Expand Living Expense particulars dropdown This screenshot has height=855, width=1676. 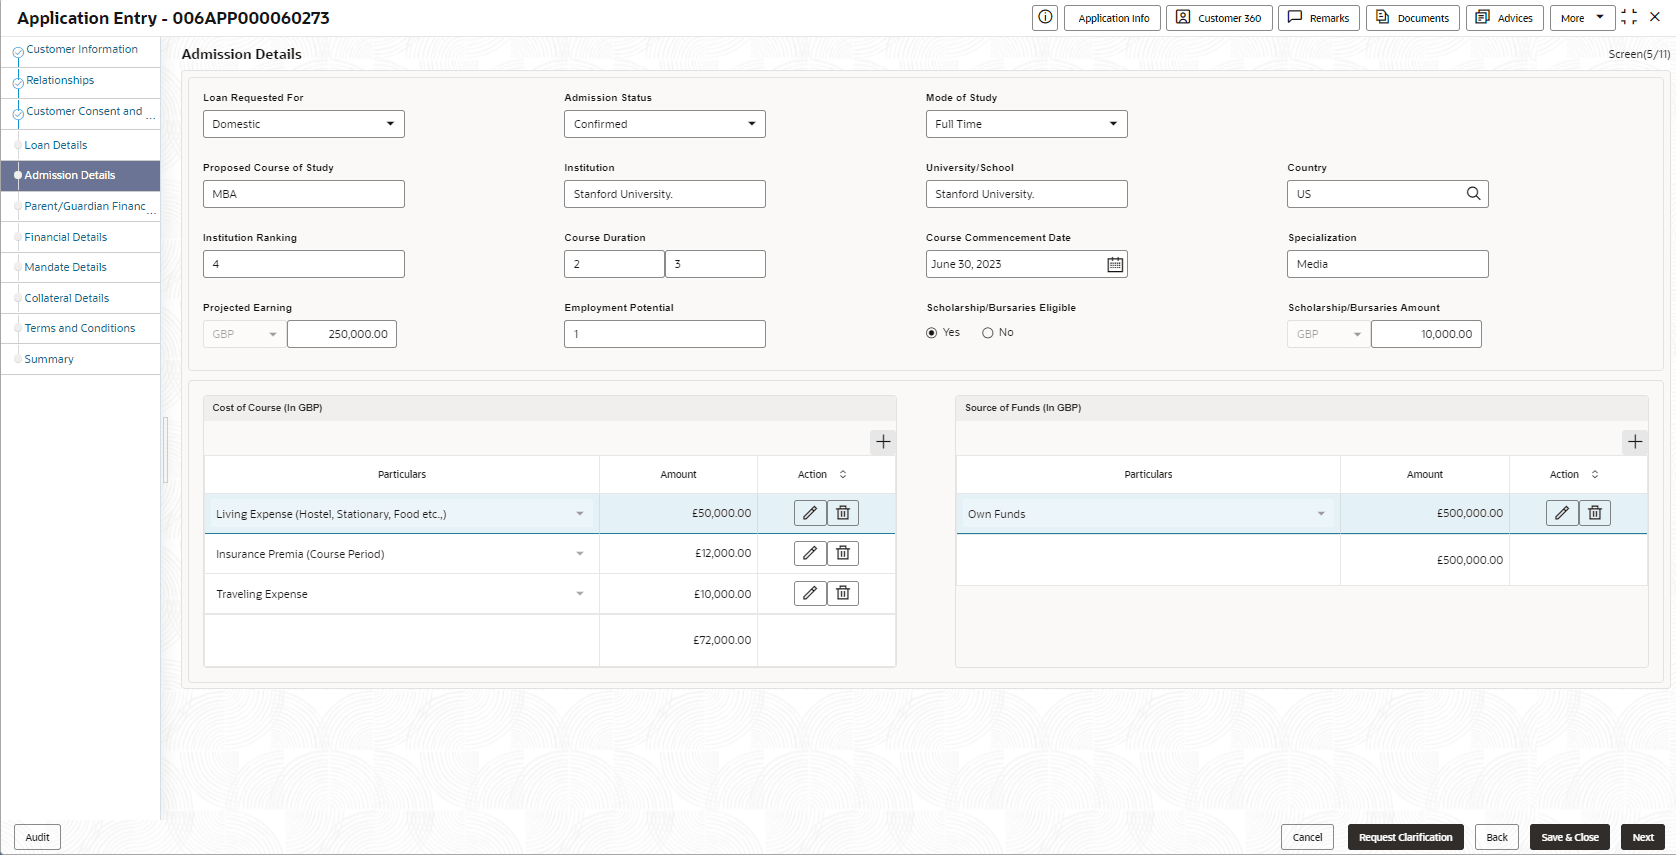(580, 514)
